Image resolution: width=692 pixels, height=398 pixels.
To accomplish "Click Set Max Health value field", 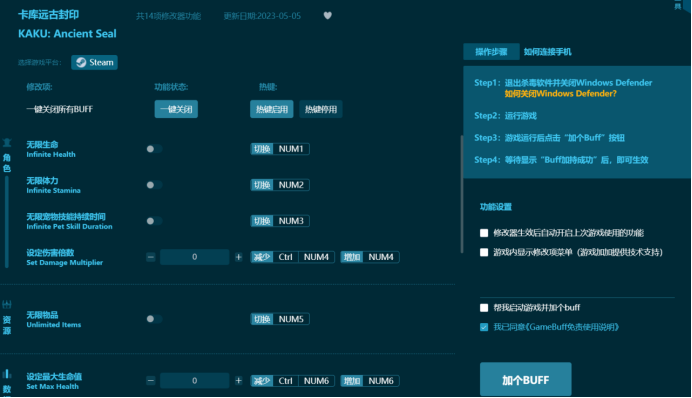I will (194, 381).
